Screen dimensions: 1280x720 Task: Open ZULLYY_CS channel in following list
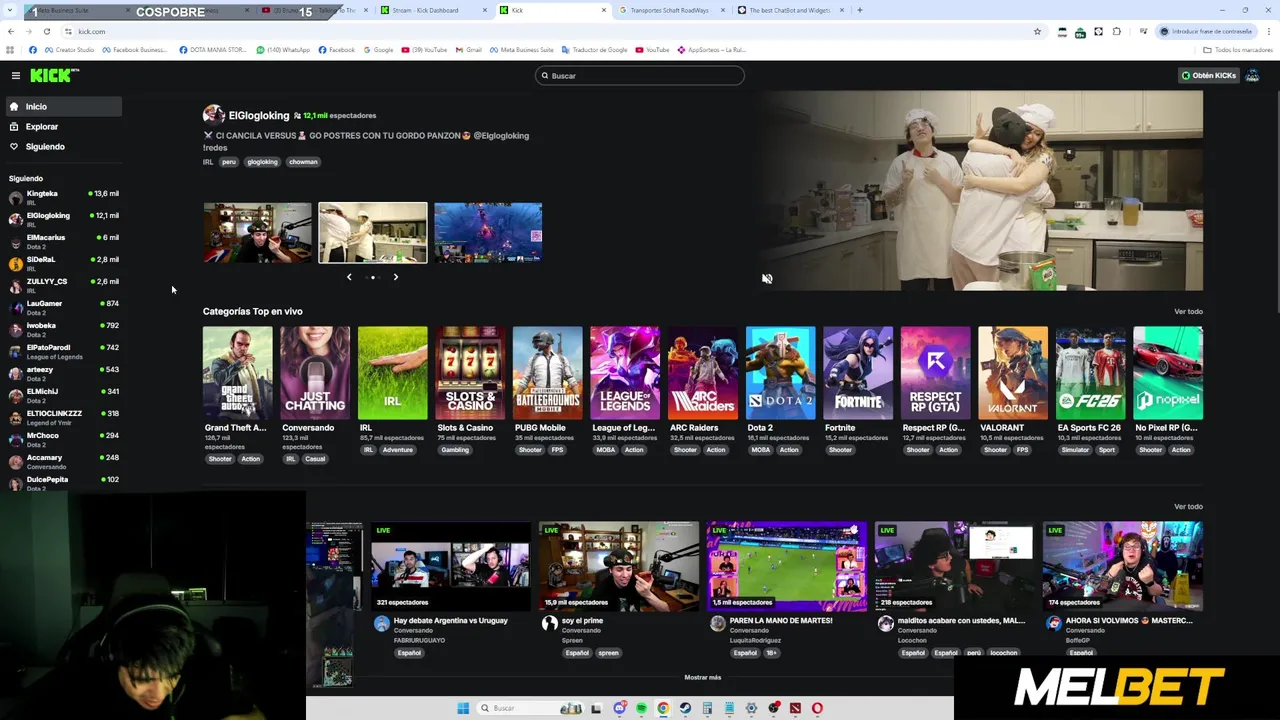(62, 285)
